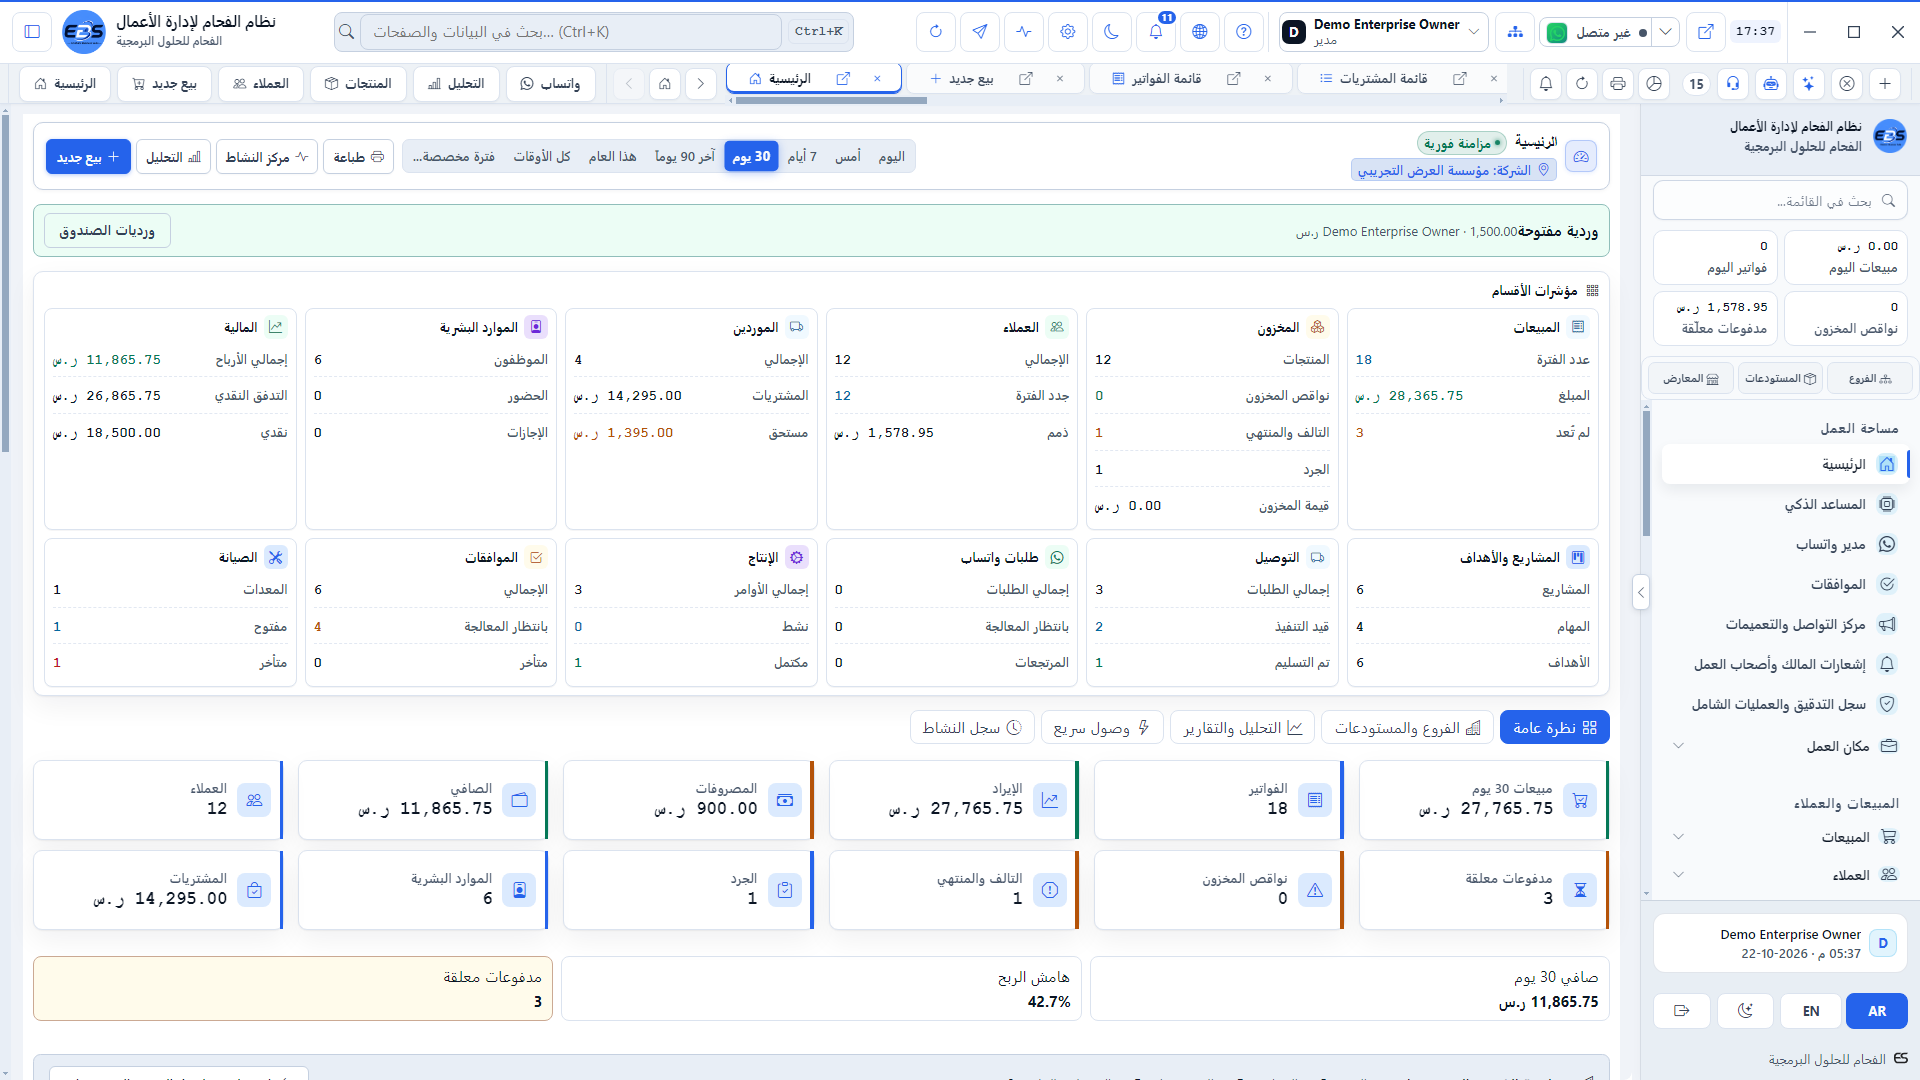Open مركز النشاط button

[267, 157]
